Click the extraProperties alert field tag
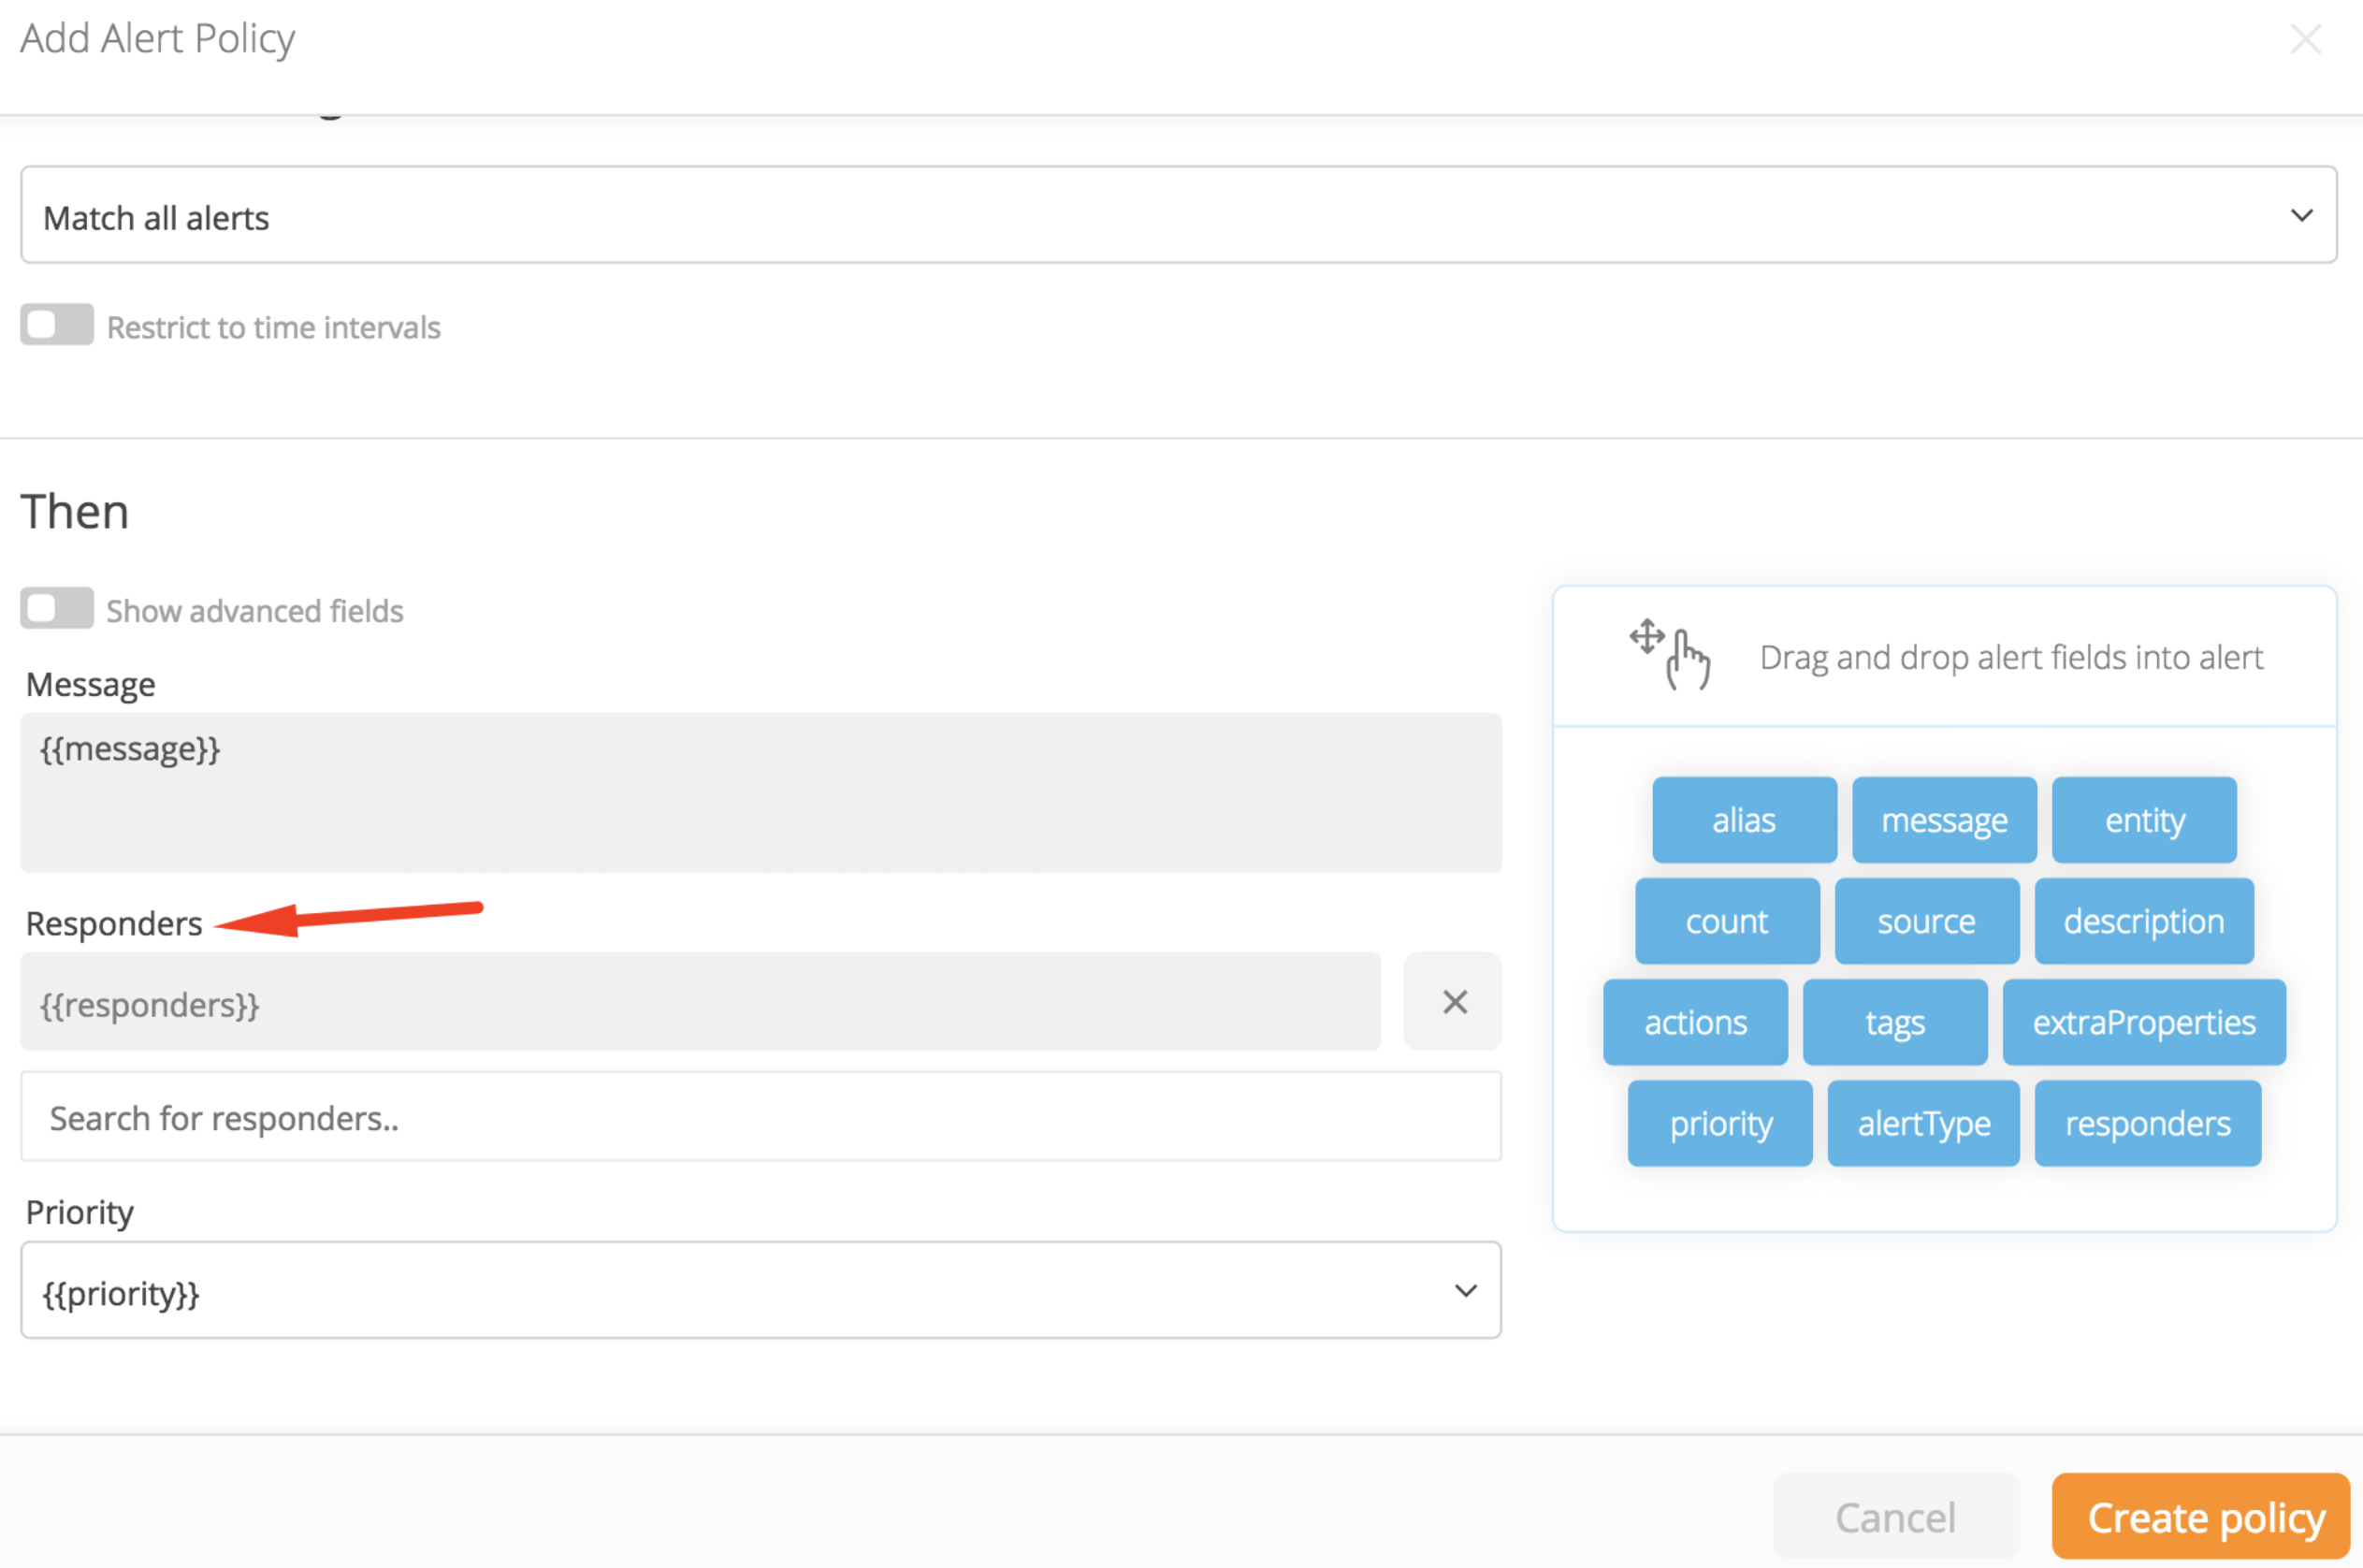This screenshot has height=1568, width=2363. (x=2142, y=1021)
